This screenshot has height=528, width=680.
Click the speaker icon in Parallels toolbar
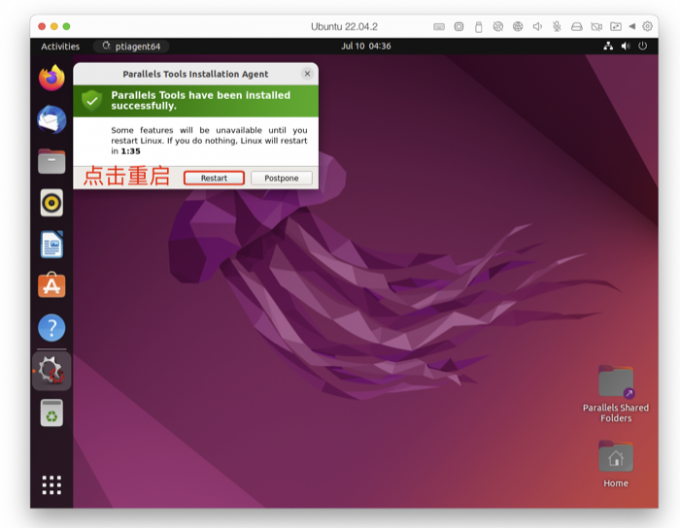(537, 27)
